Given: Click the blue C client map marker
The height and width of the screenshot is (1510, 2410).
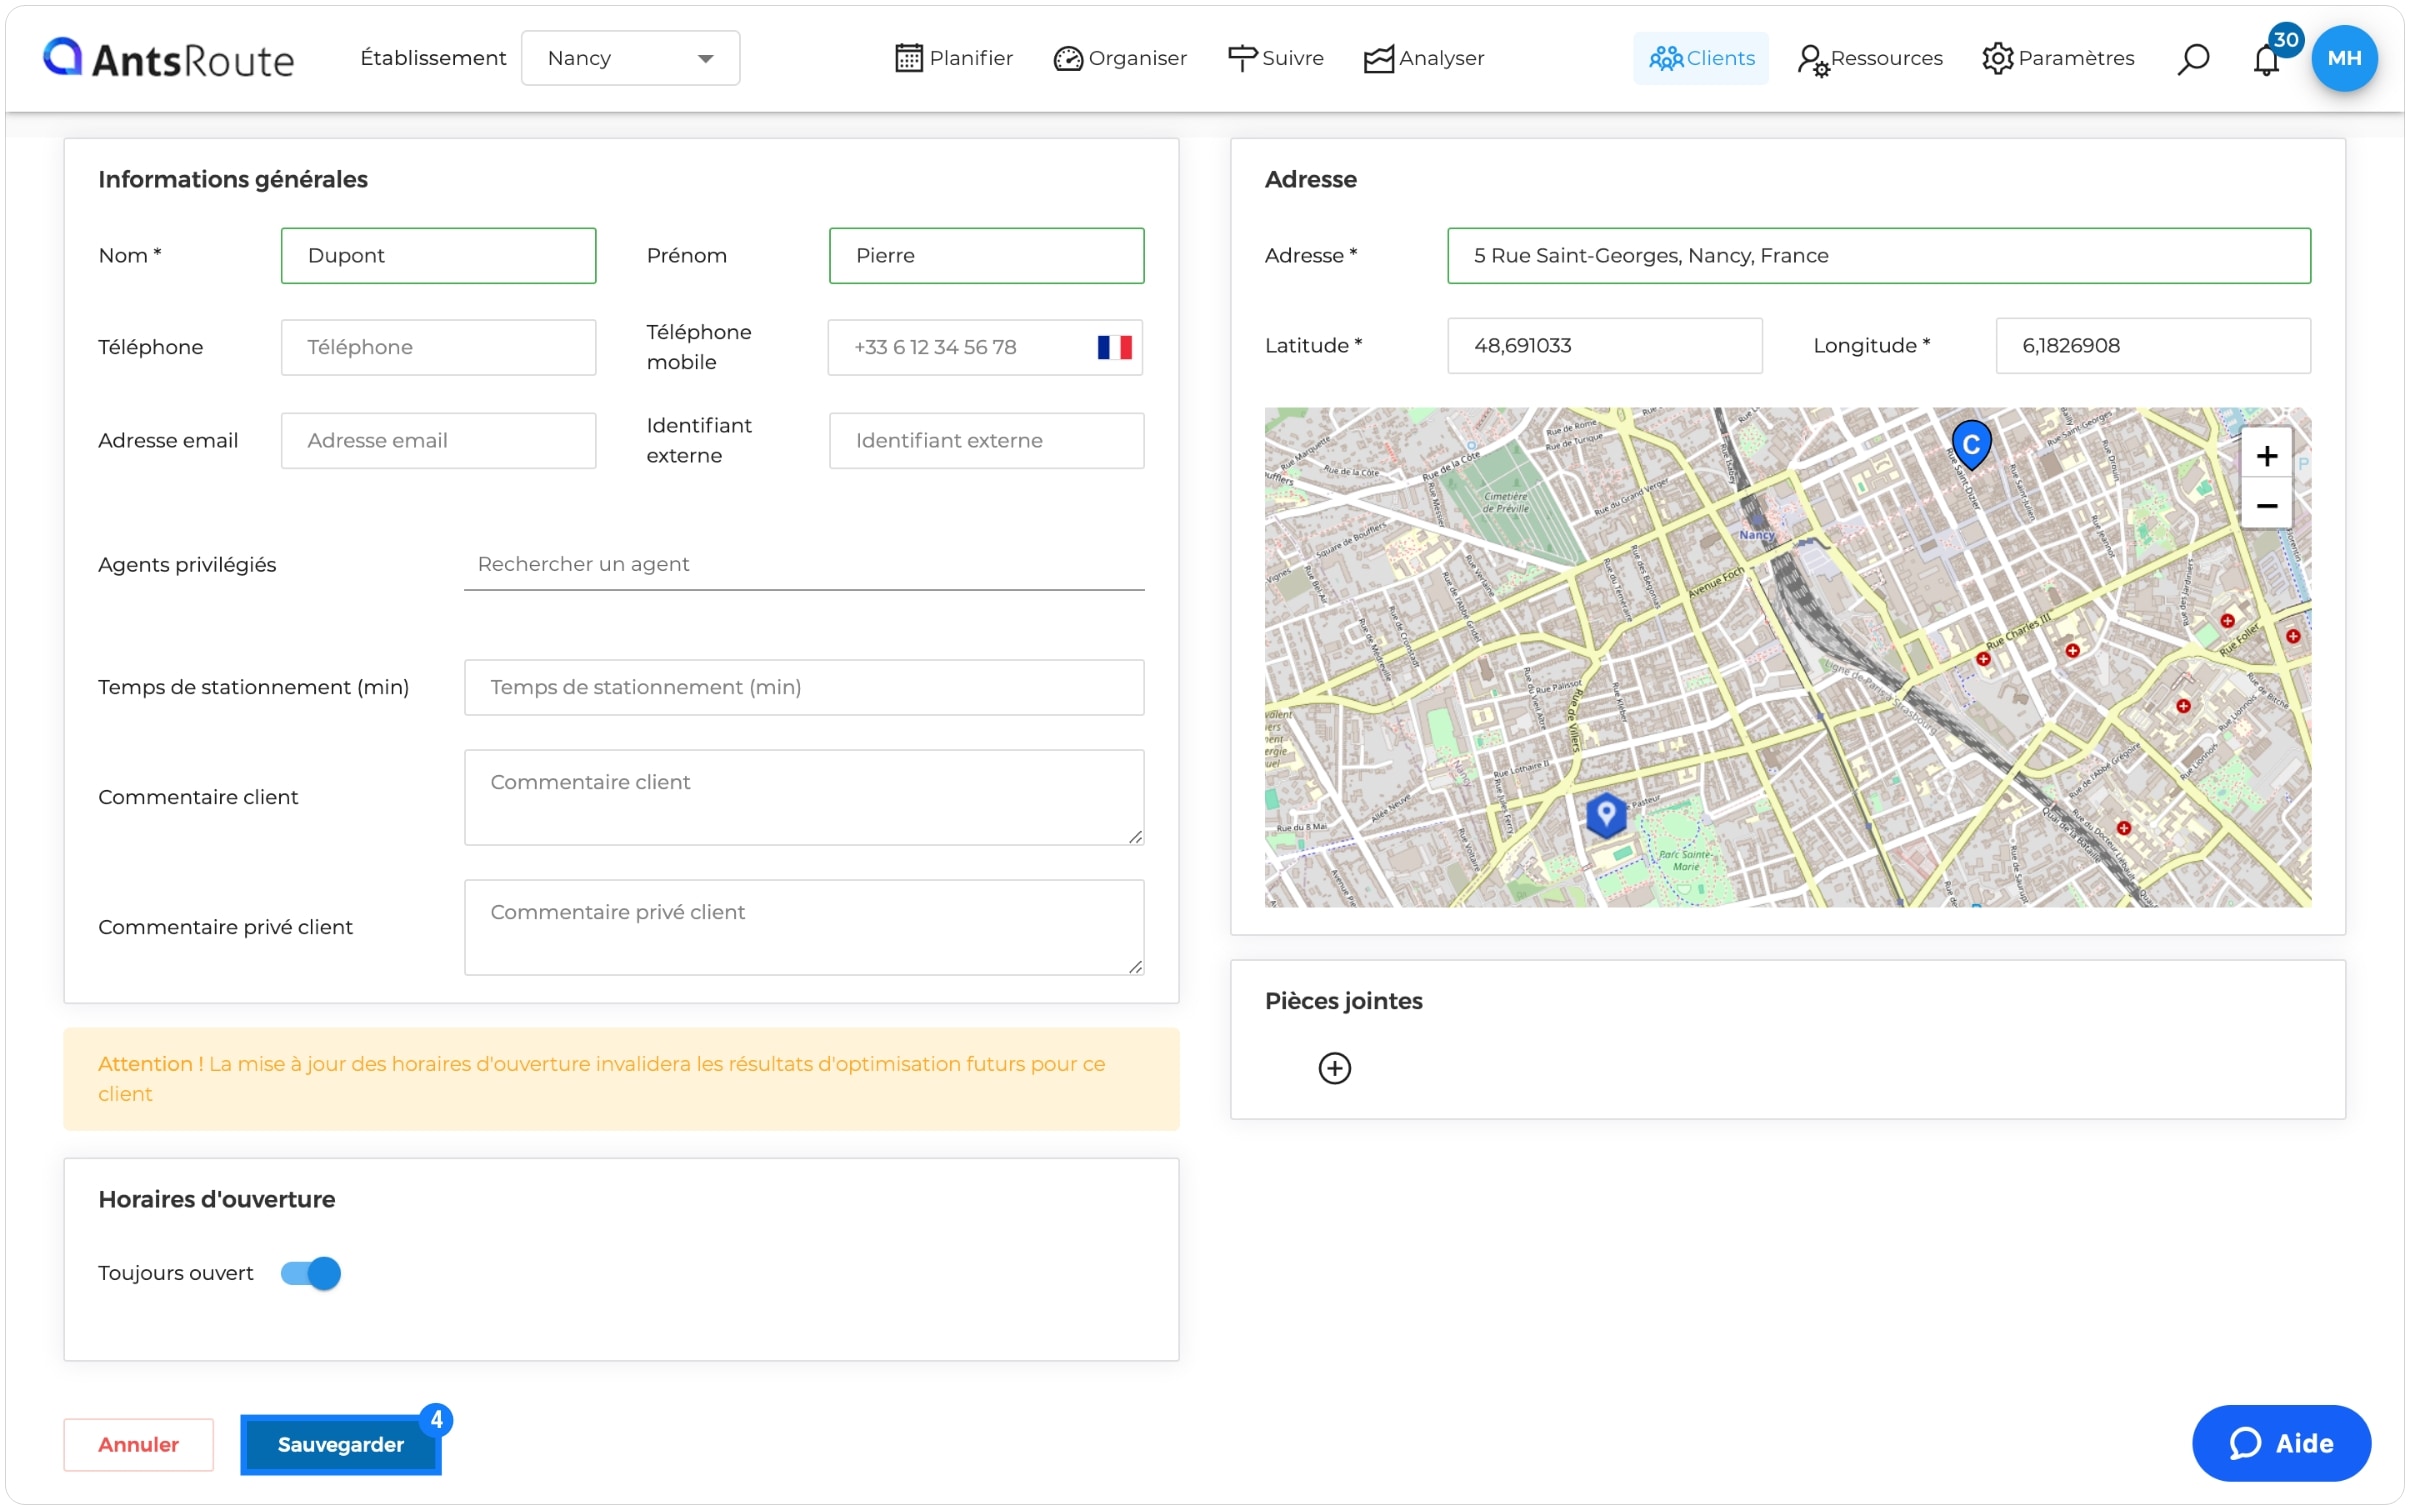Looking at the screenshot, I should [1970, 444].
